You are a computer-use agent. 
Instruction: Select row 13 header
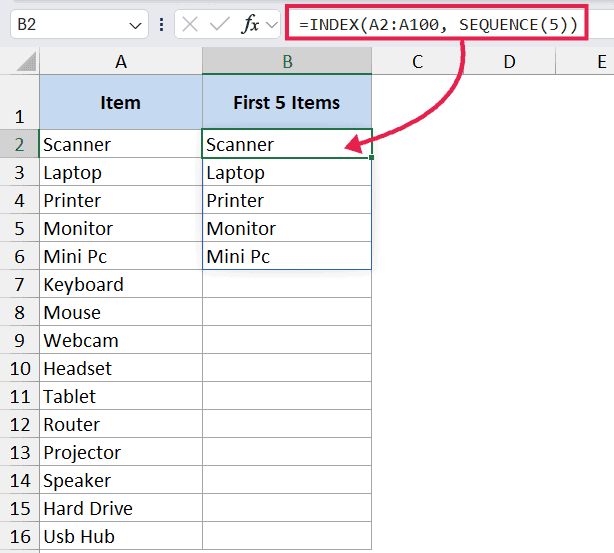click(x=20, y=452)
